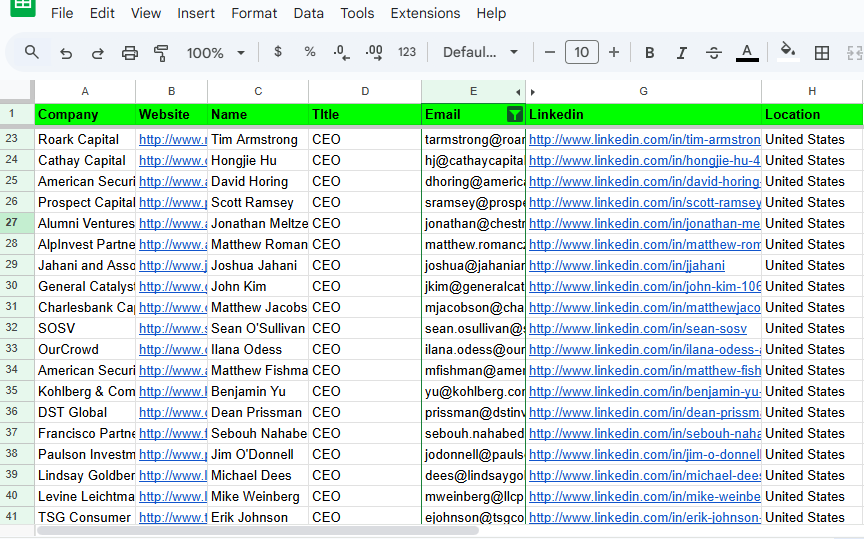This screenshot has width=864, height=539.
Task: Format as currency with dollar icon
Action: point(278,52)
